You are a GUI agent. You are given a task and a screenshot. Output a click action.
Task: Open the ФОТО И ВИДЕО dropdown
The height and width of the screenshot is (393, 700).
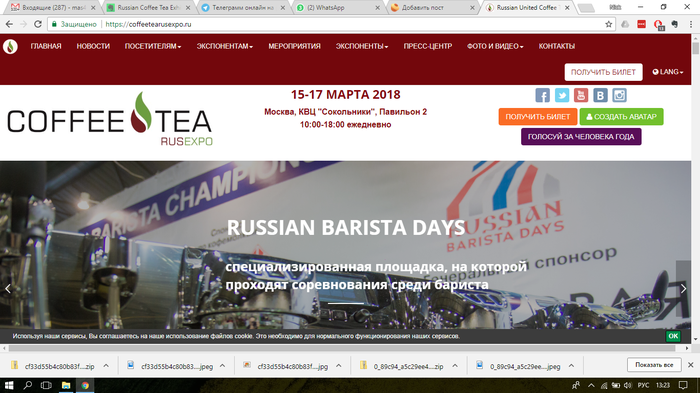pyautogui.click(x=495, y=46)
